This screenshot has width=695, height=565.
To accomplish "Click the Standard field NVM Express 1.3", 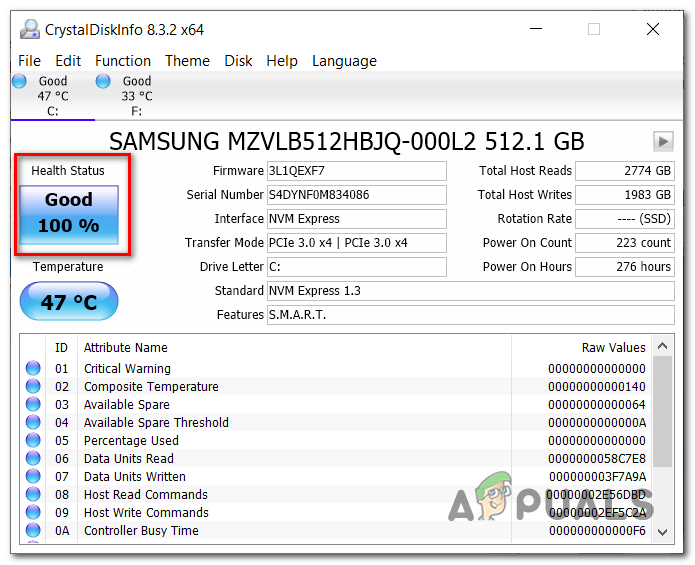I will pos(471,291).
